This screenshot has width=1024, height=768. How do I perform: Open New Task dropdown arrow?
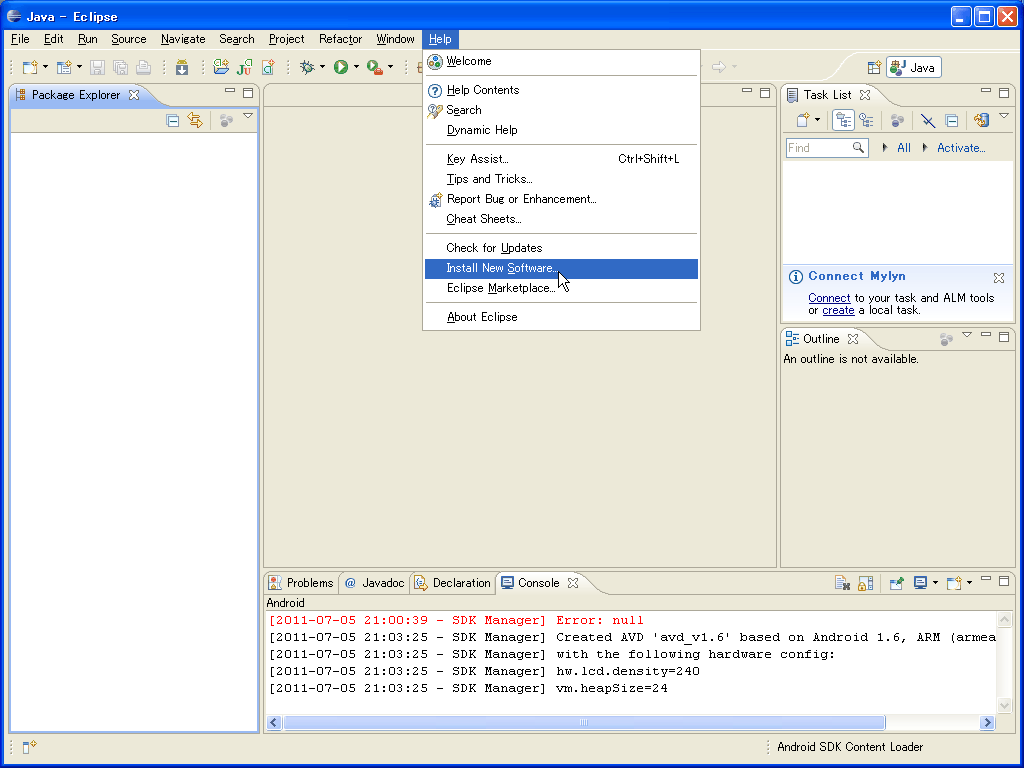click(x=817, y=120)
